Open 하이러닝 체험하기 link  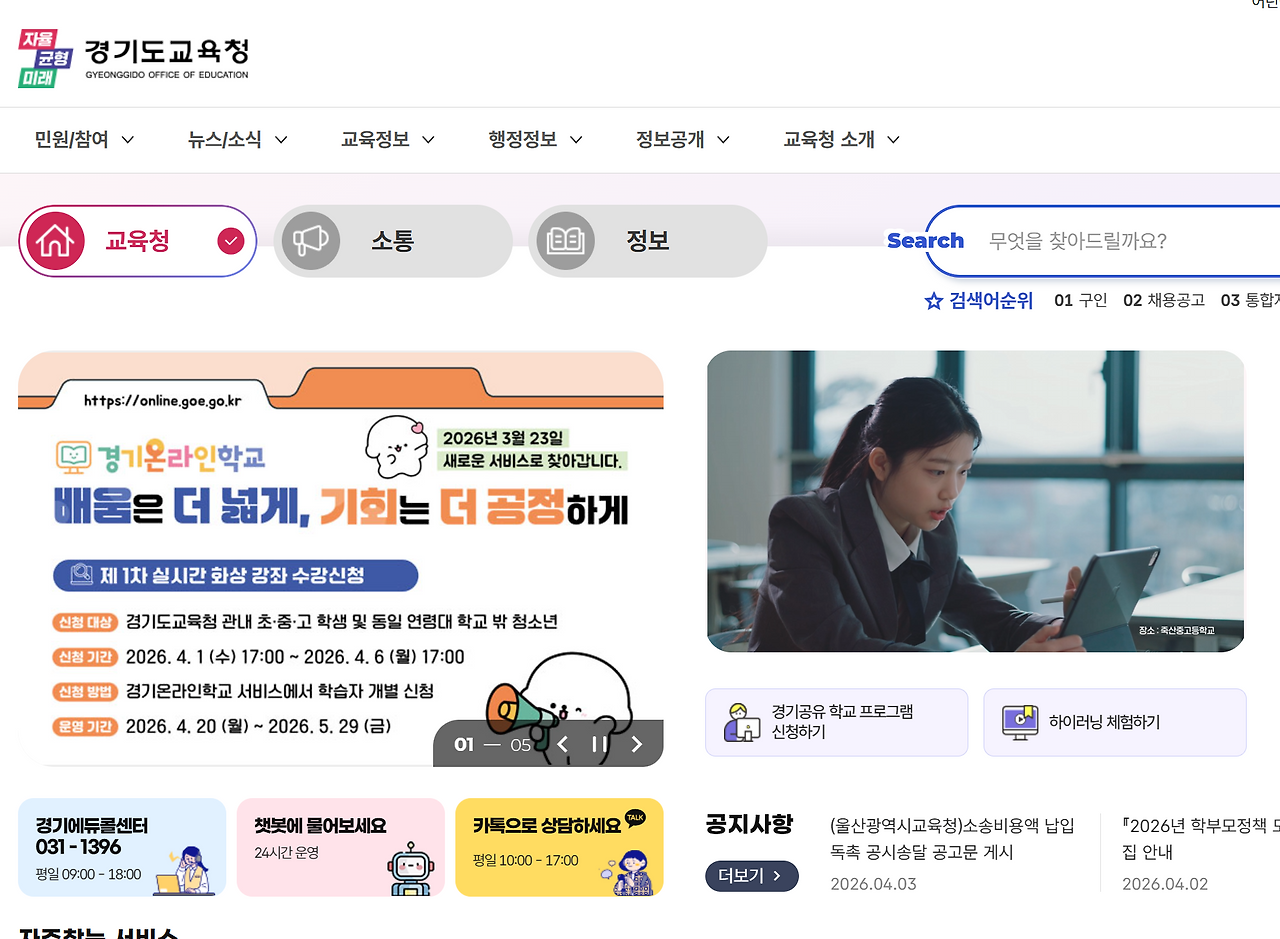[x=1115, y=722]
